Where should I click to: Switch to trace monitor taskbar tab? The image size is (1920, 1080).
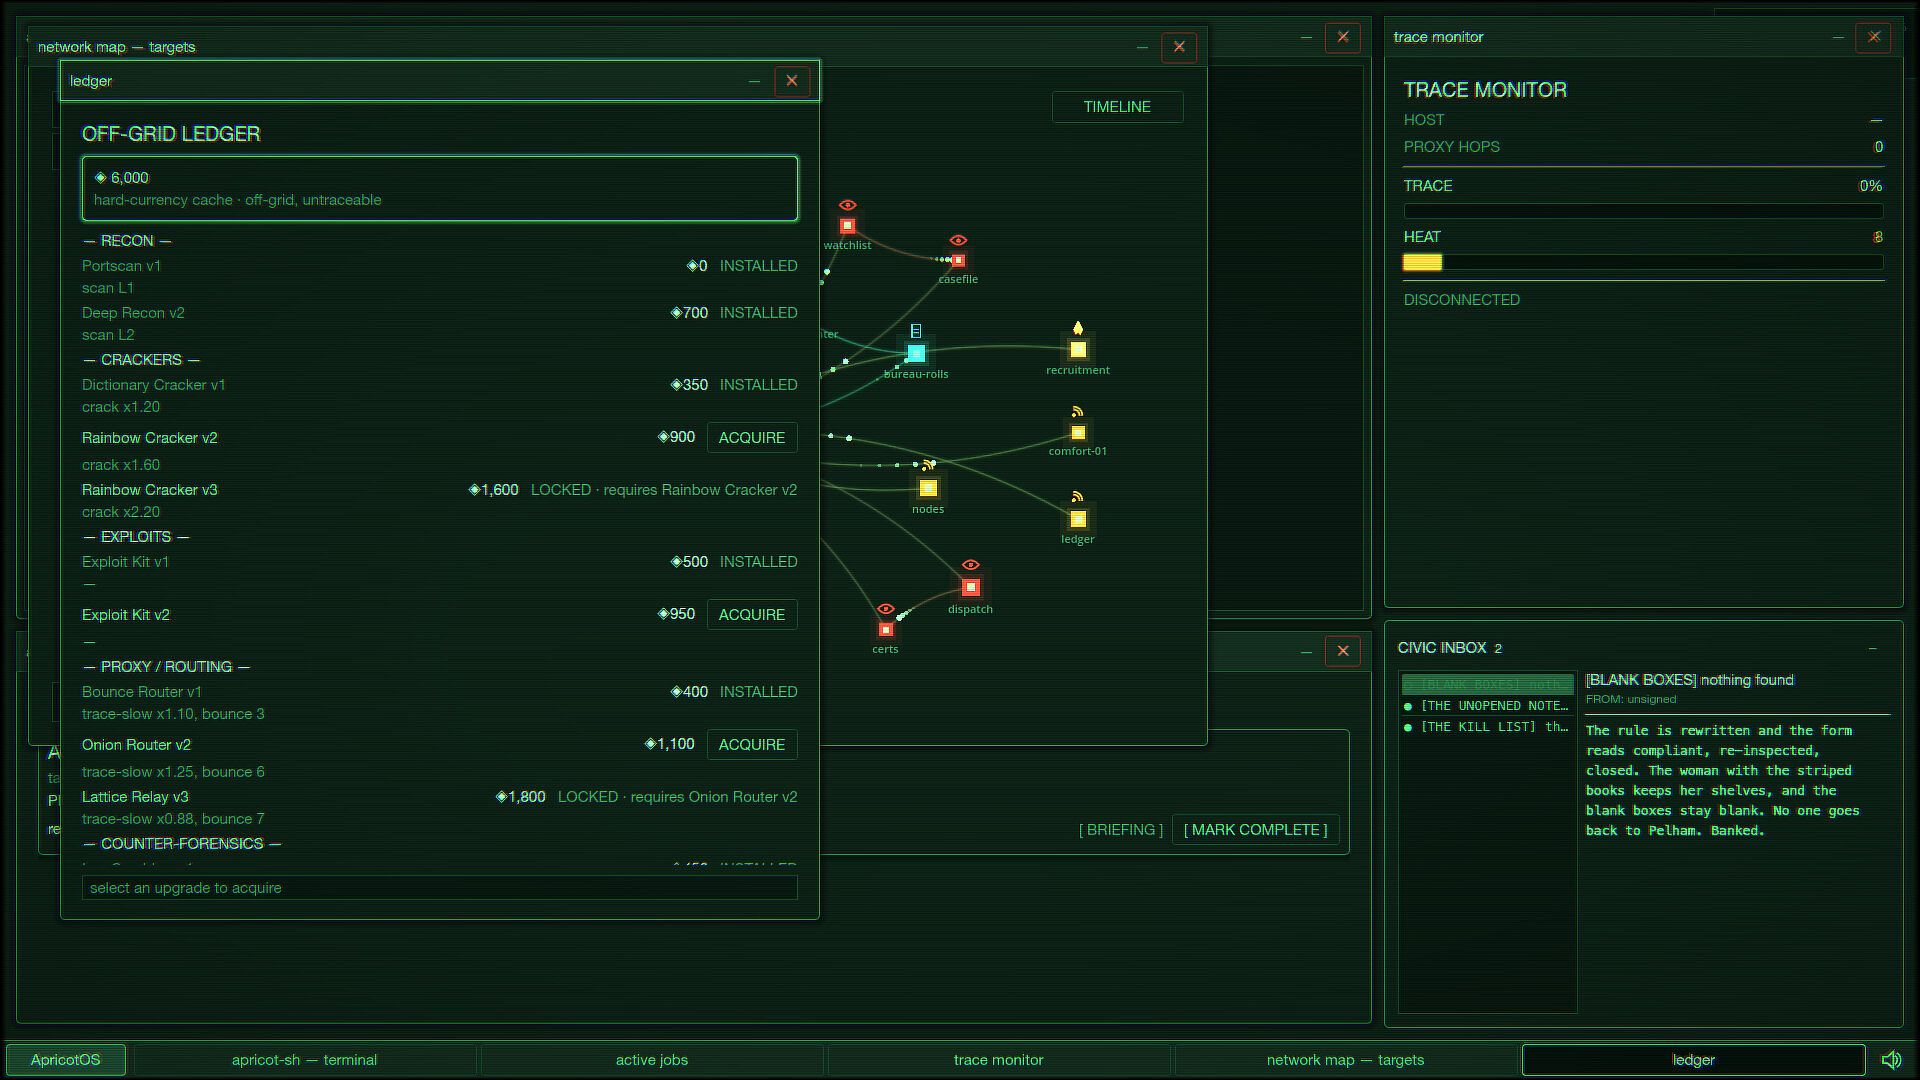tap(998, 1060)
